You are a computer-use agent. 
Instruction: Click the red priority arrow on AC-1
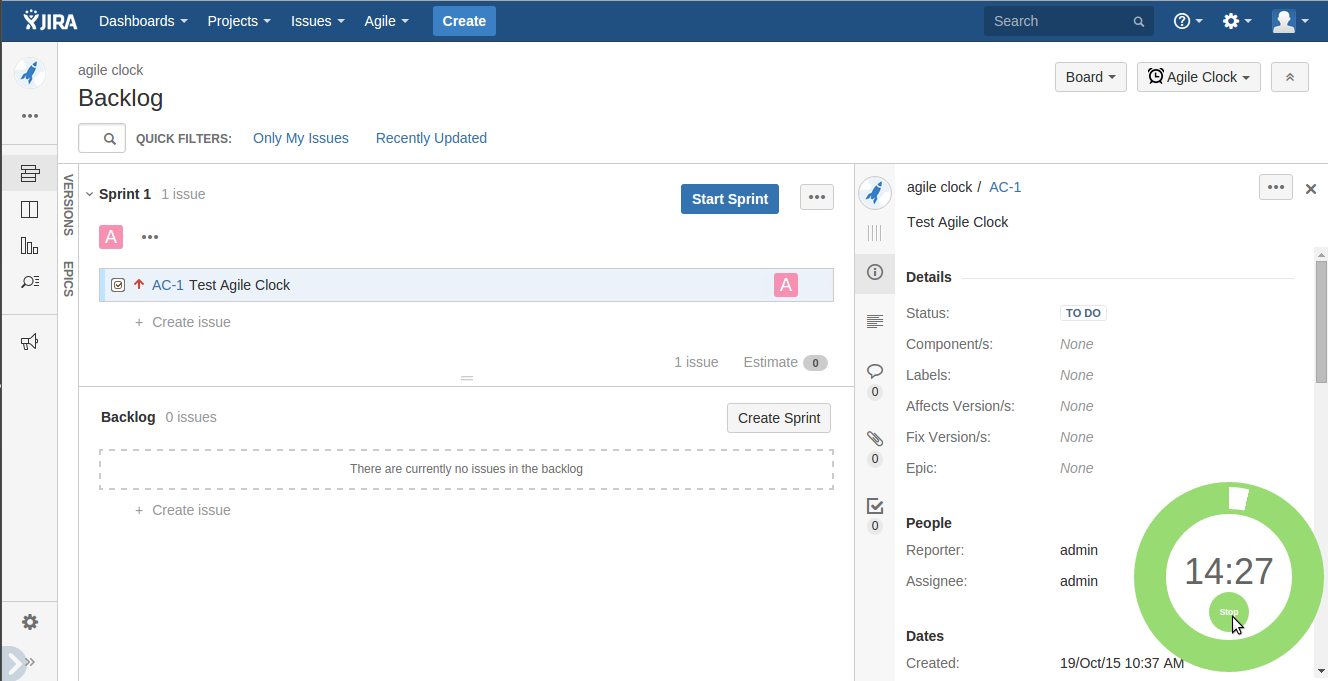coord(139,284)
